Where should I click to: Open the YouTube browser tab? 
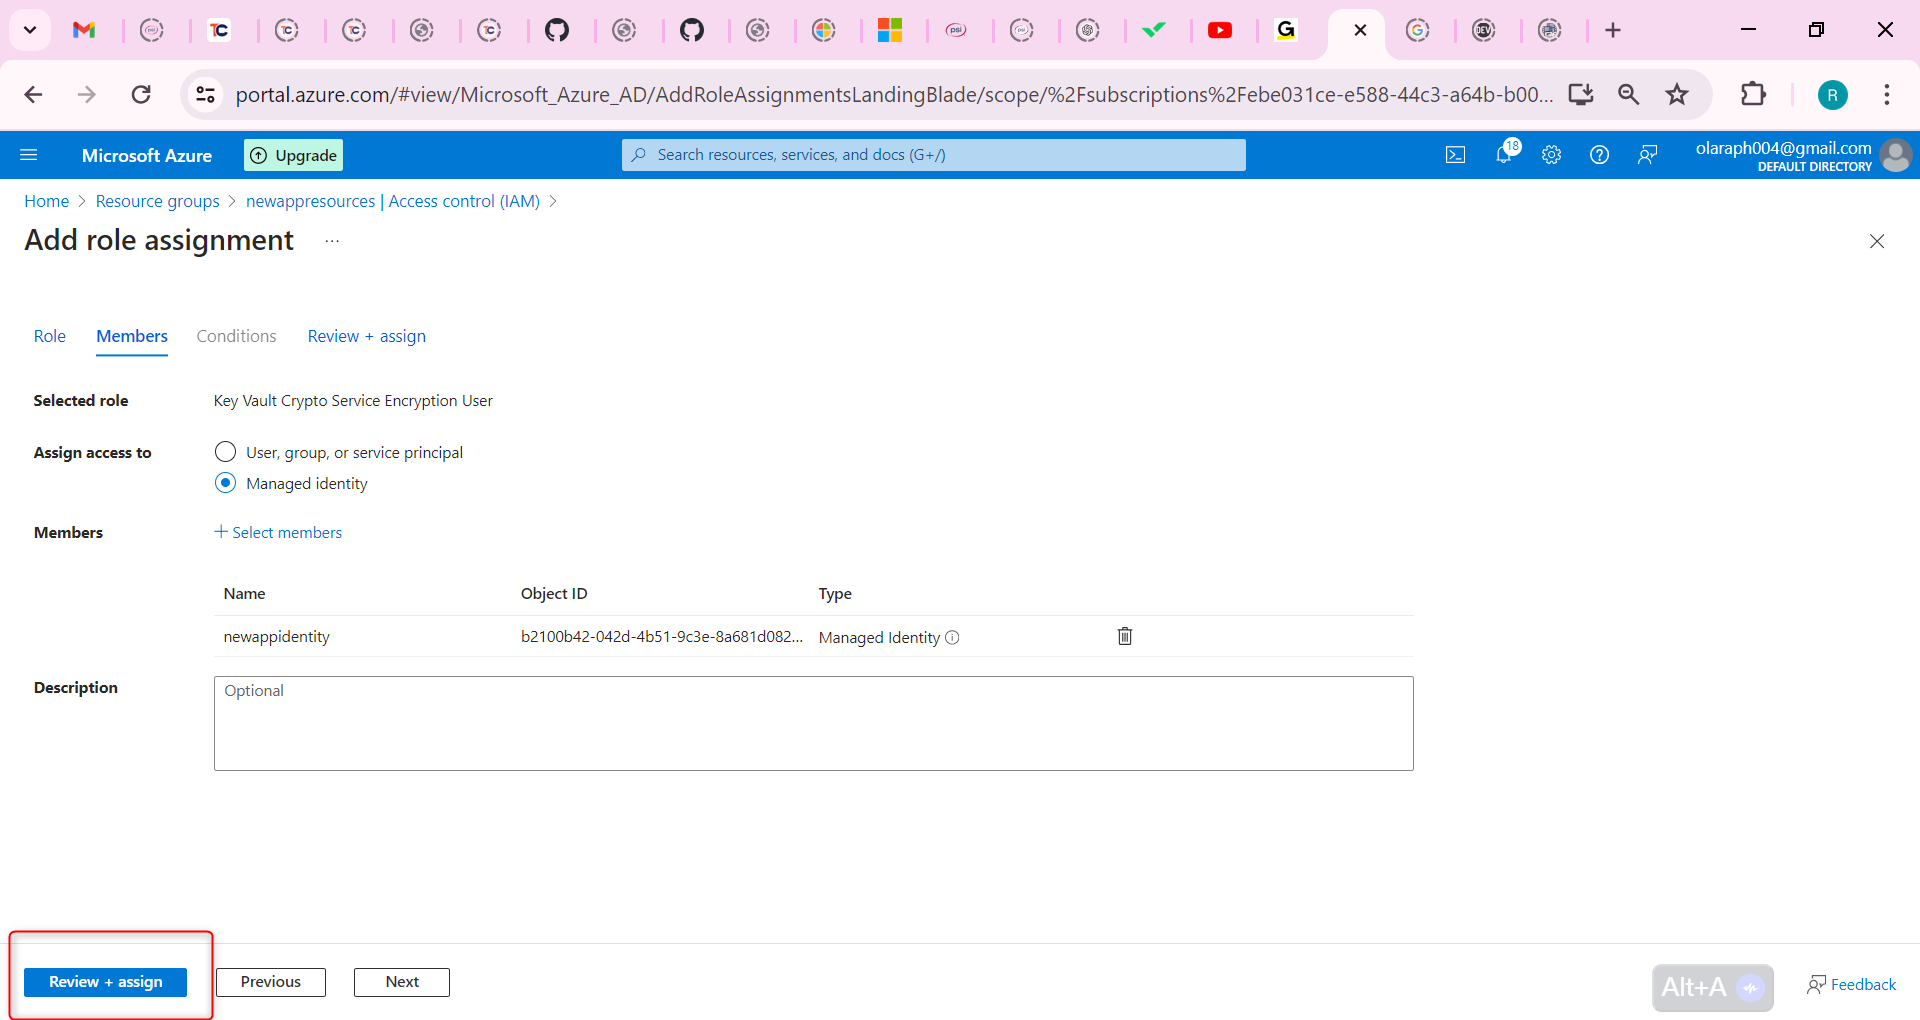coord(1221,30)
